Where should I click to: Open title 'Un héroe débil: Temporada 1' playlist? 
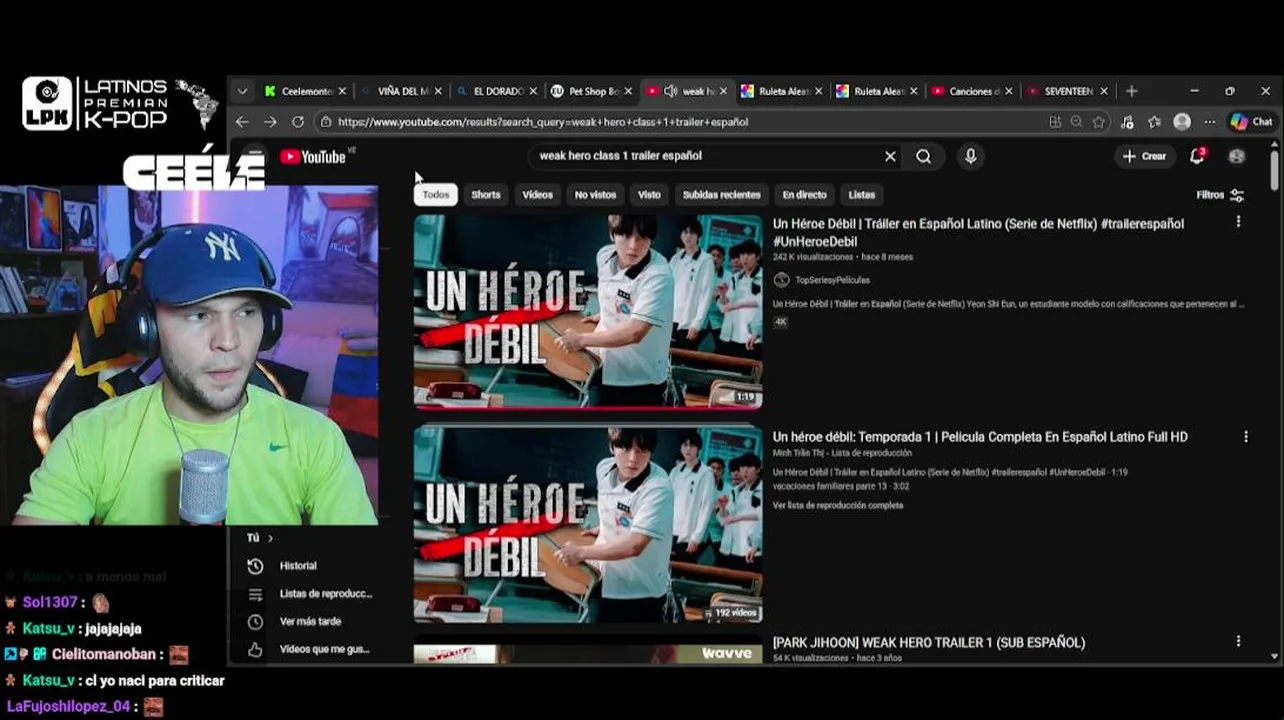980,437
